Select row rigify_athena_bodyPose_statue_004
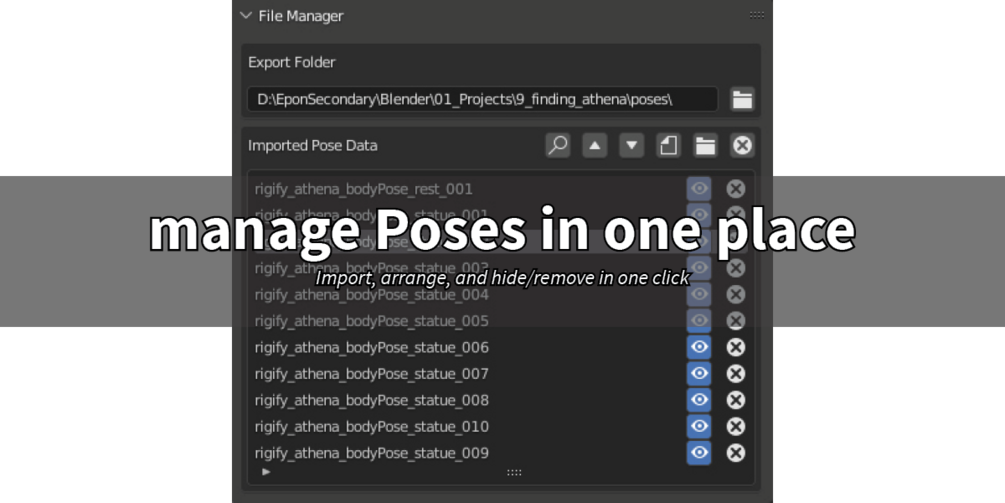This screenshot has width=1005, height=503. point(468,294)
